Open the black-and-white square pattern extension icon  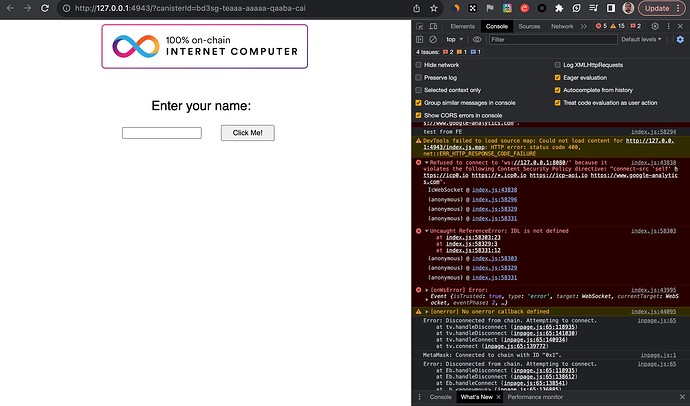[x=473, y=8]
